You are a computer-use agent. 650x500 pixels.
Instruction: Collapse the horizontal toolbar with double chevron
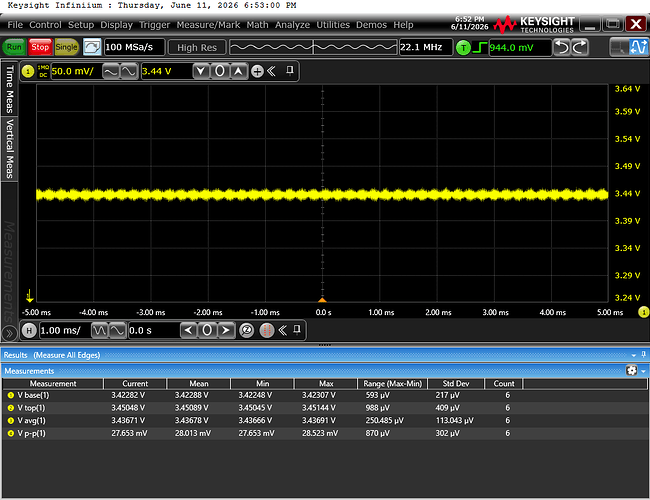283,330
